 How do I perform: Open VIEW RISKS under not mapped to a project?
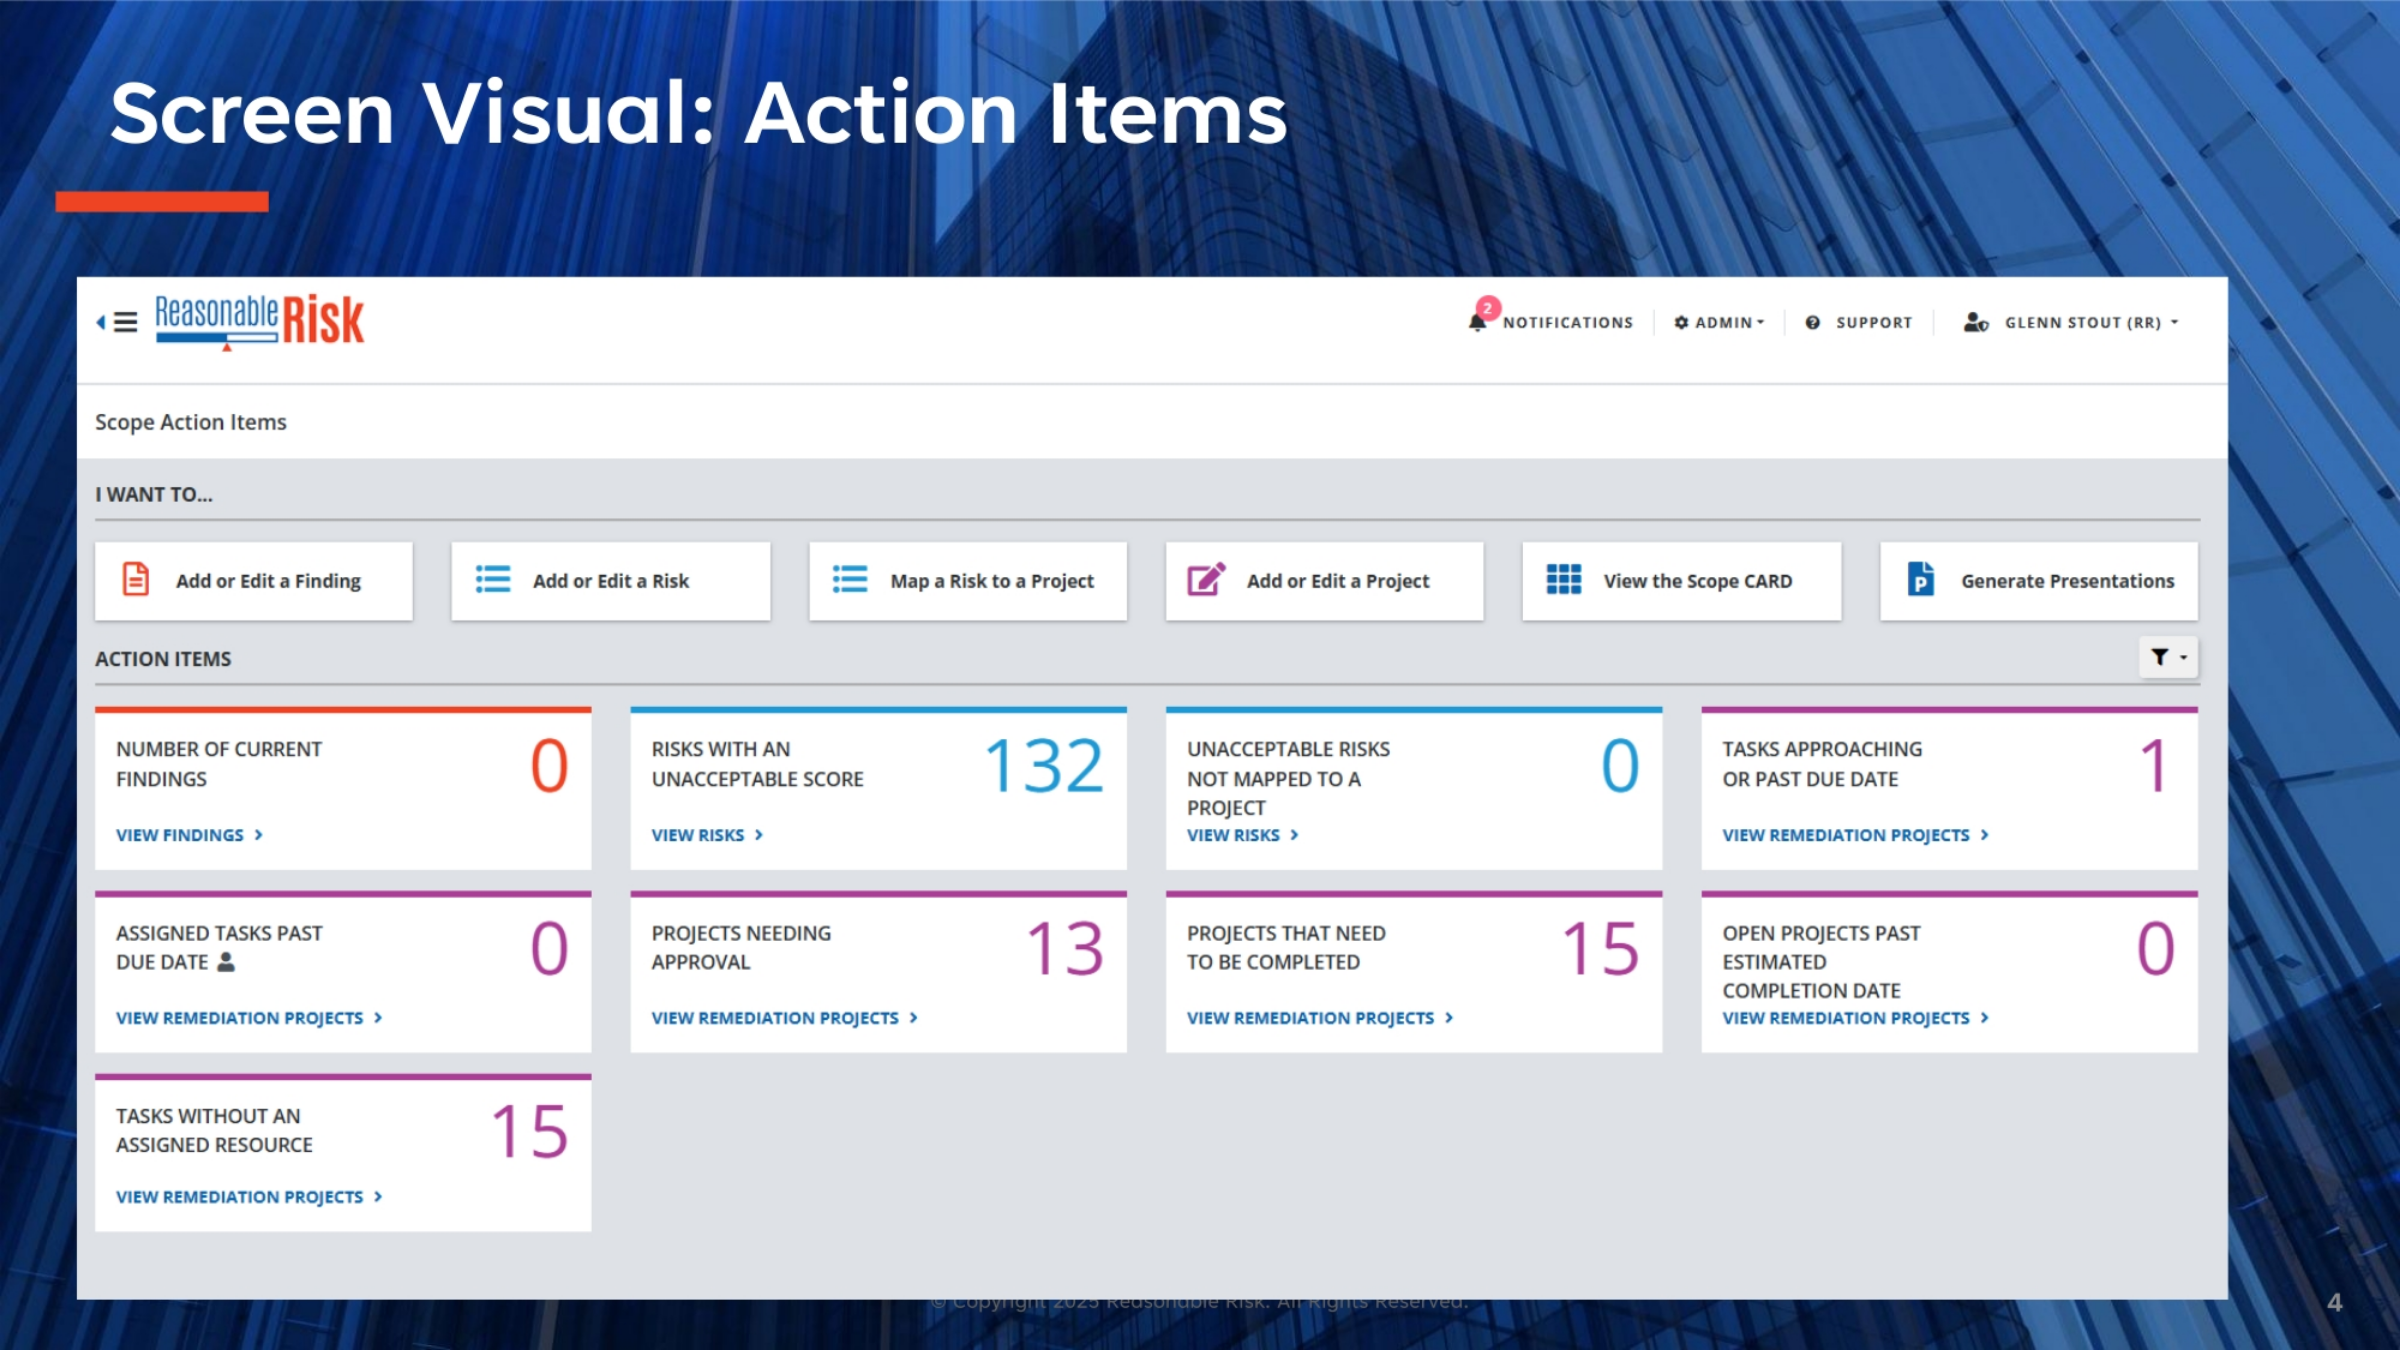[1243, 835]
